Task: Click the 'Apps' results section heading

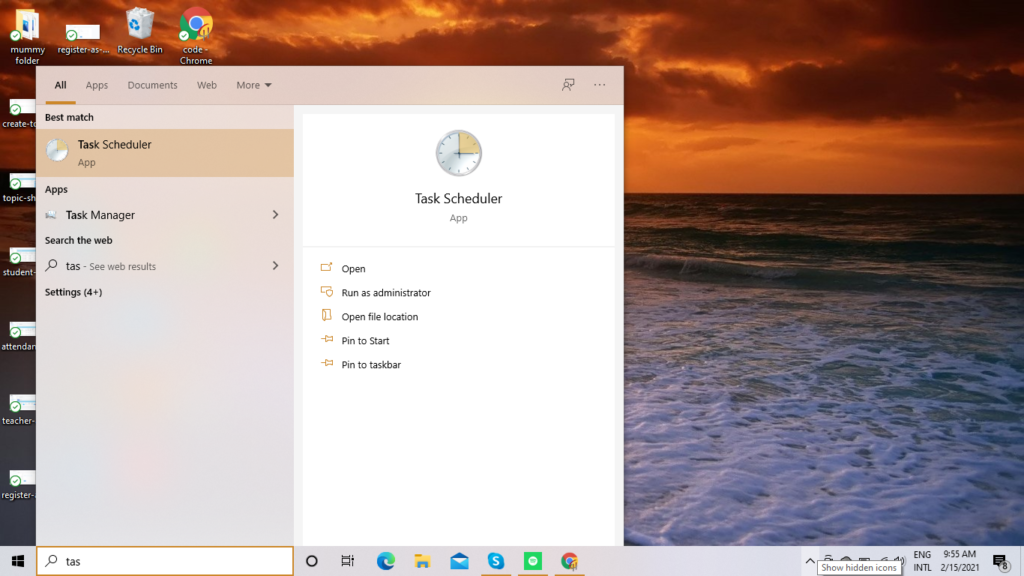Action: pos(56,189)
